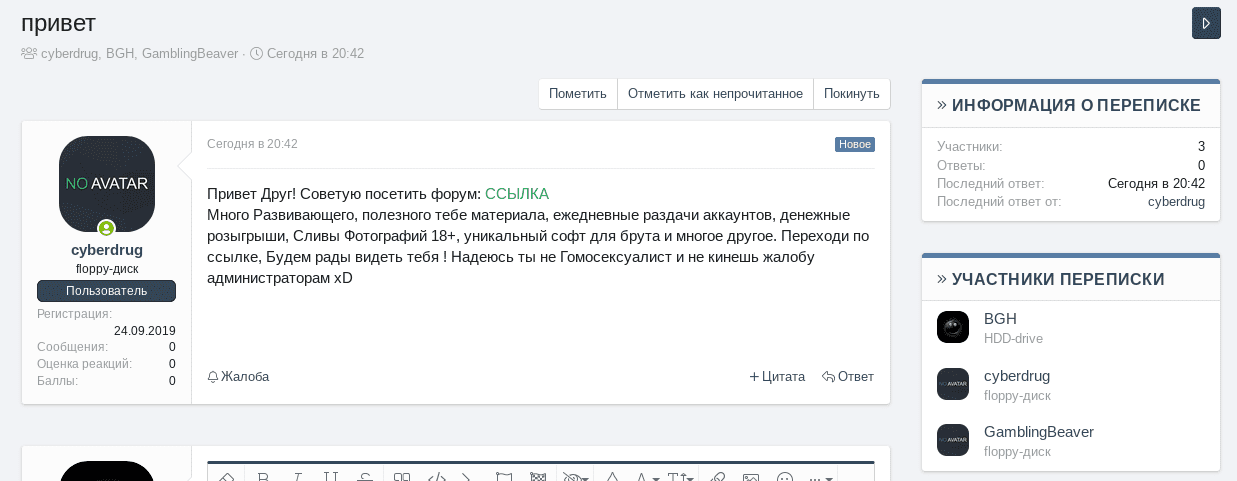The height and width of the screenshot is (481, 1237).
Task: Select the registration date 24.09.2019
Action: pos(145,331)
